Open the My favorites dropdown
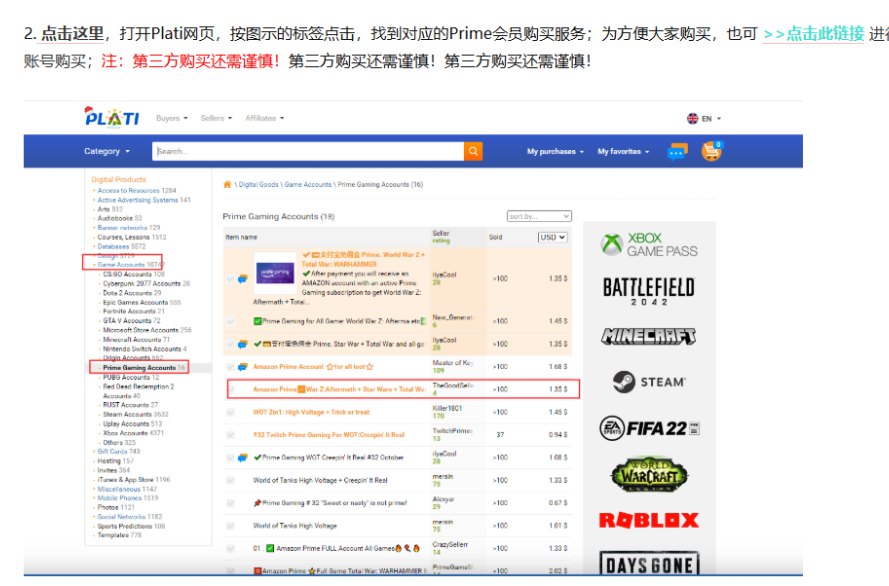Viewport: 889px width, 586px height. [x=623, y=151]
